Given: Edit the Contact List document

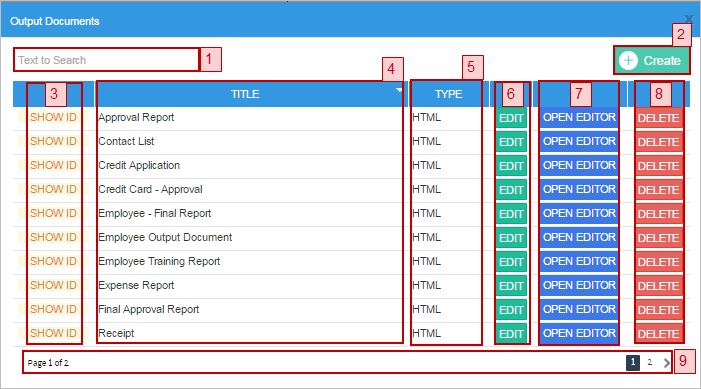Looking at the screenshot, I should [511, 142].
